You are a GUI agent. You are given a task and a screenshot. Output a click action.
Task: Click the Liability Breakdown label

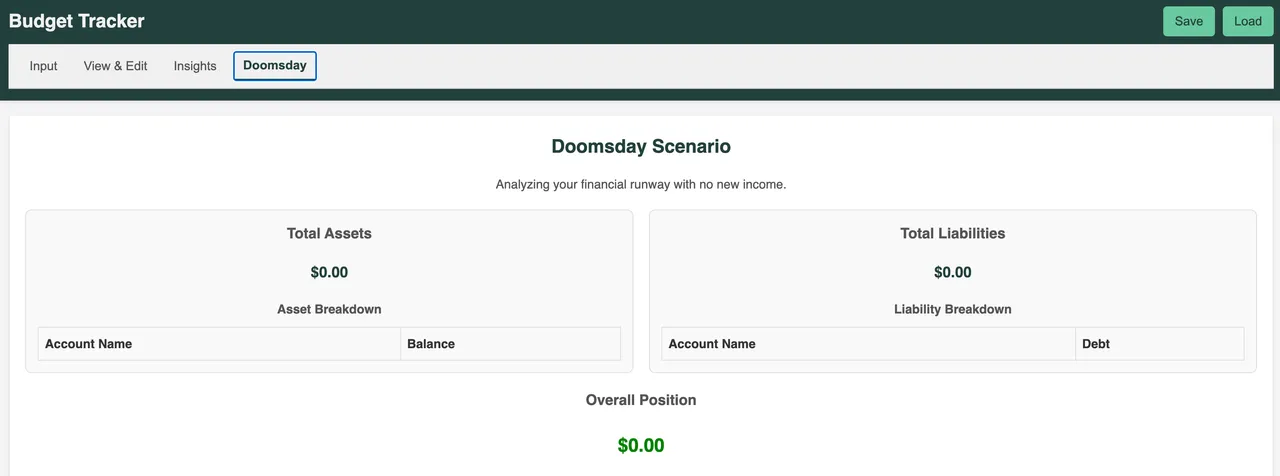tap(953, 309)
